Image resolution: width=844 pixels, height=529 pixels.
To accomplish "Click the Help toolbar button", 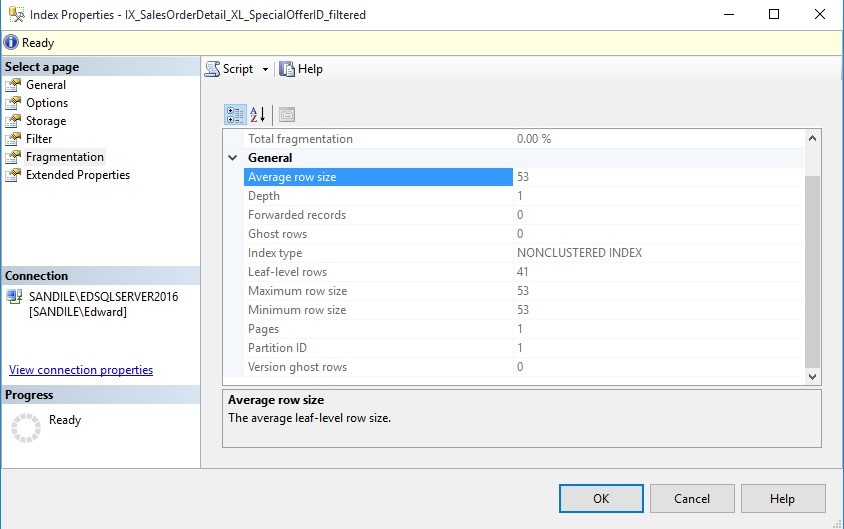I will pos(301,69).
